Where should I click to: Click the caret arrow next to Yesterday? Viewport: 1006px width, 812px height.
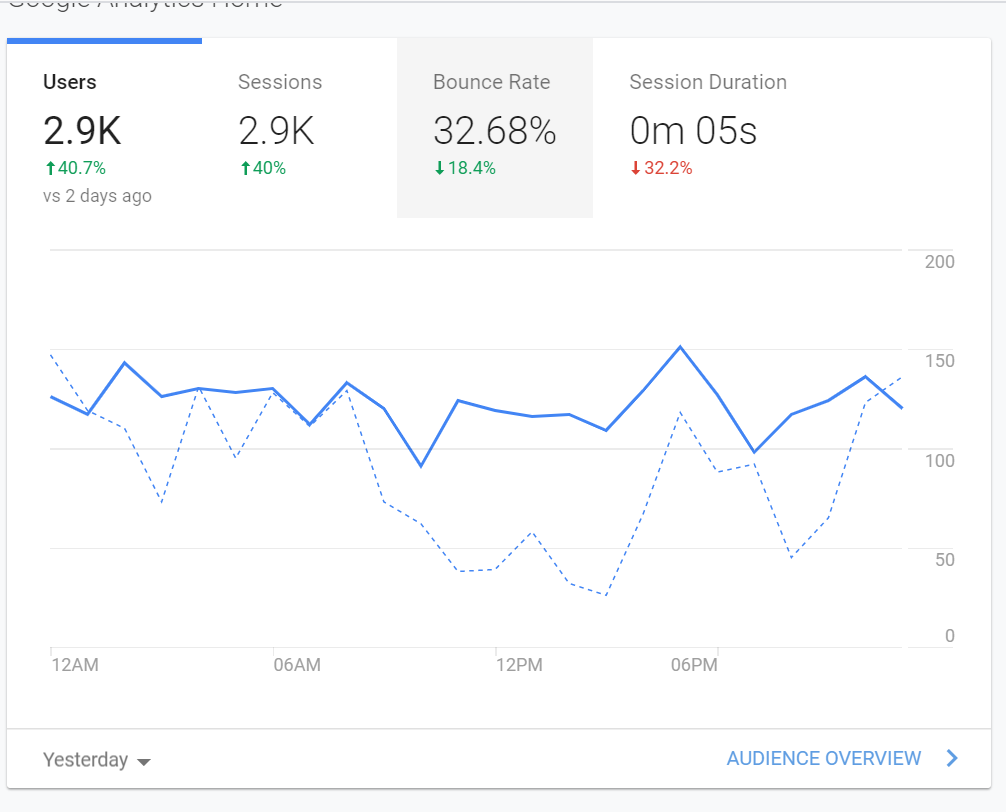(x=144, y=761)
